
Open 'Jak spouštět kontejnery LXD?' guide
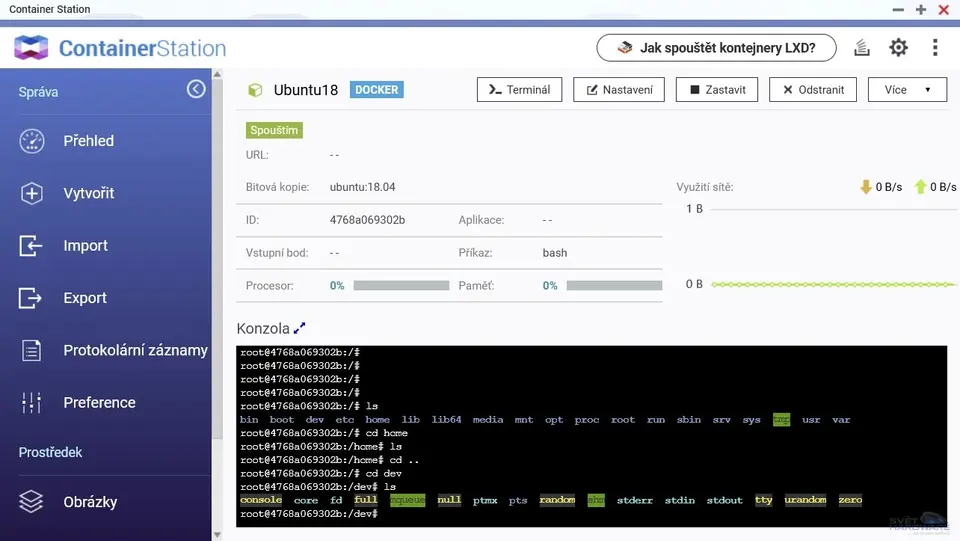coord(717,47)
